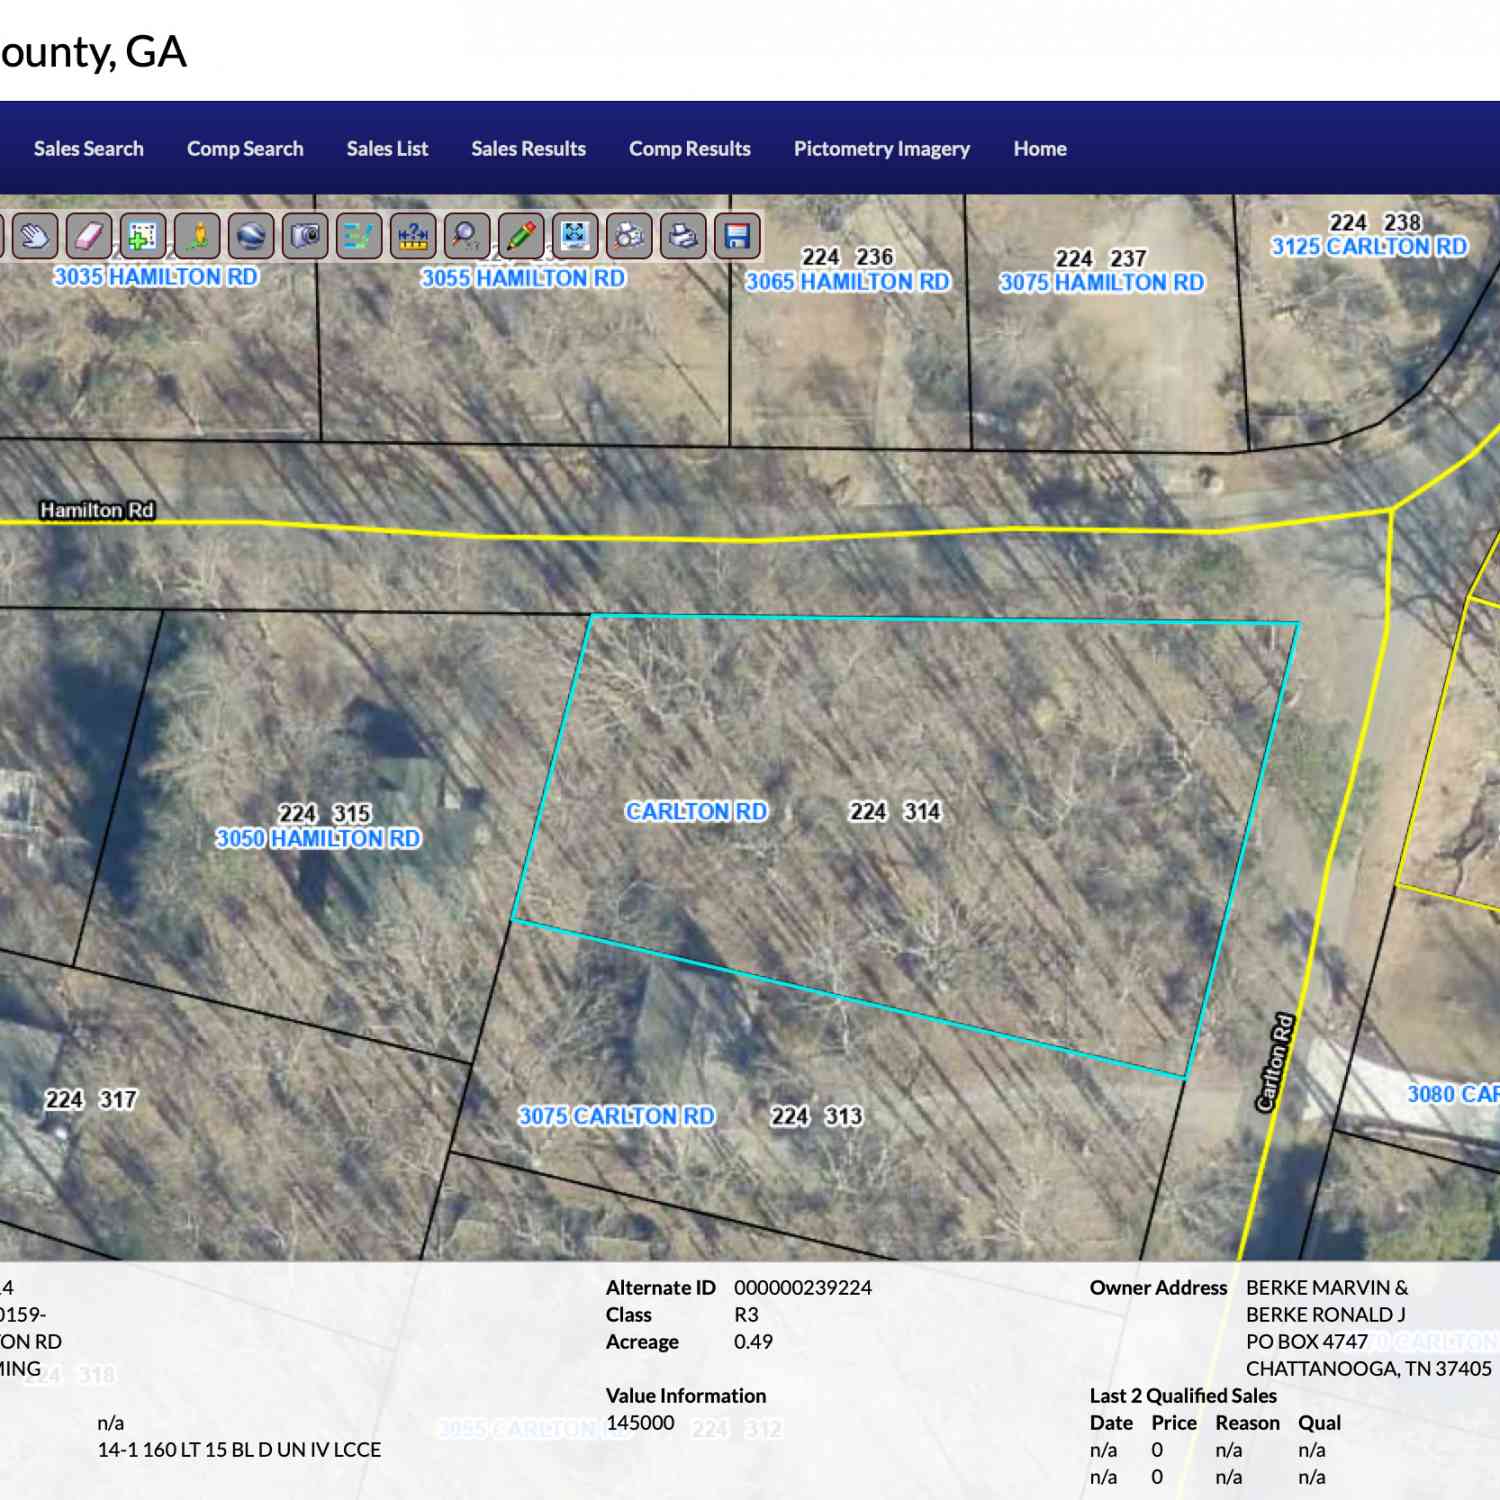Open the Sales Results tab

pos(528,148)
